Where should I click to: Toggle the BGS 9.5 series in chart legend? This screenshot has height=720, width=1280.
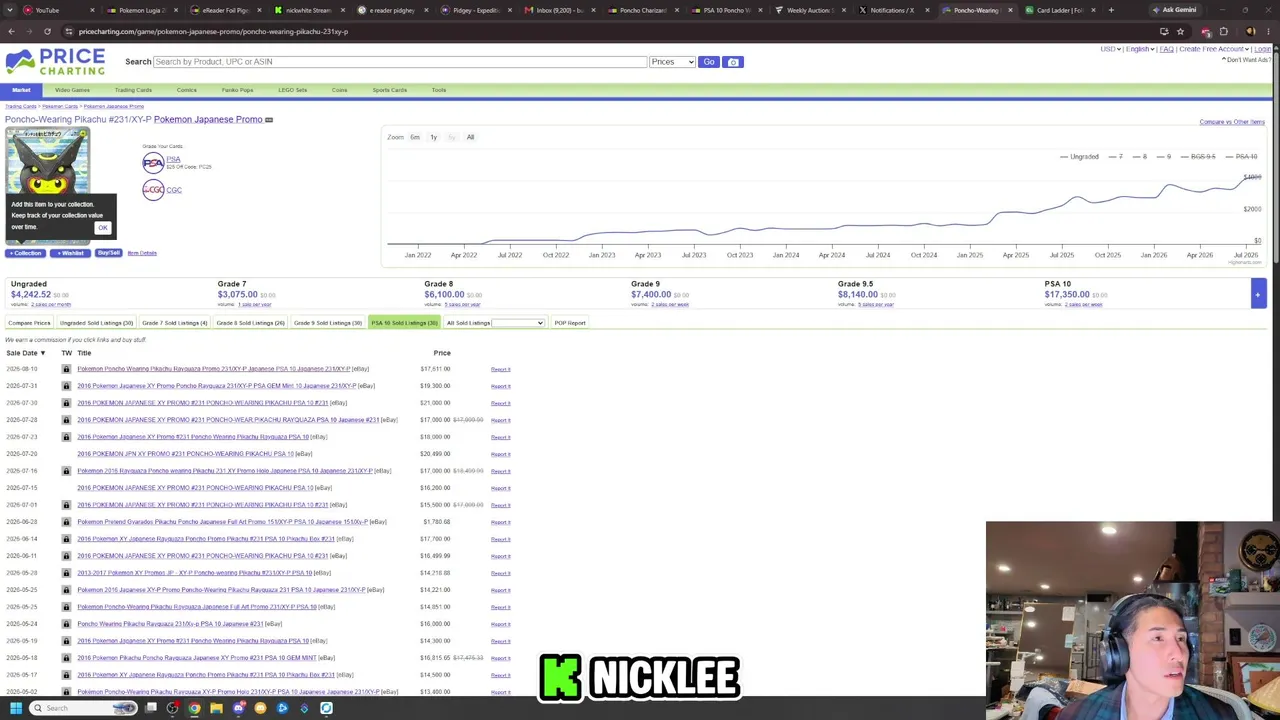tap(1198, 157)
